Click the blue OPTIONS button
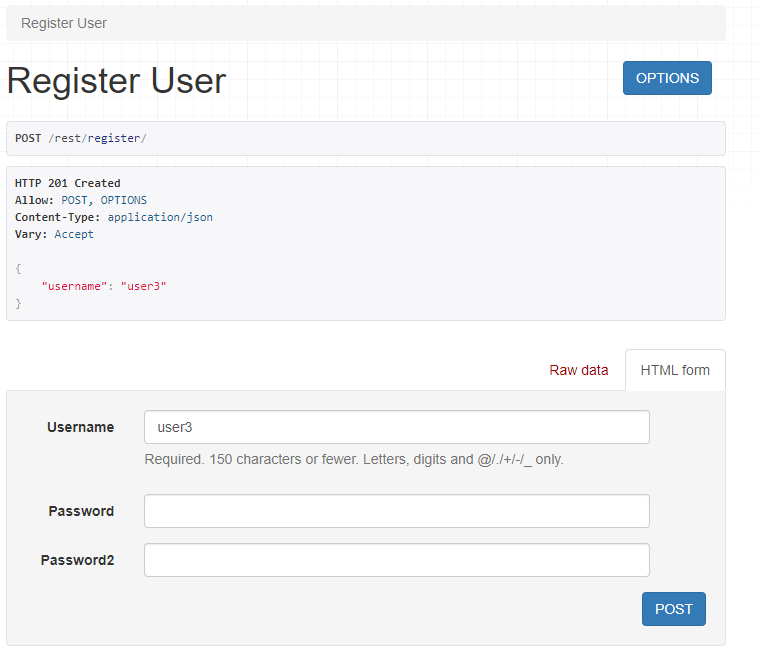 [667, 78]
